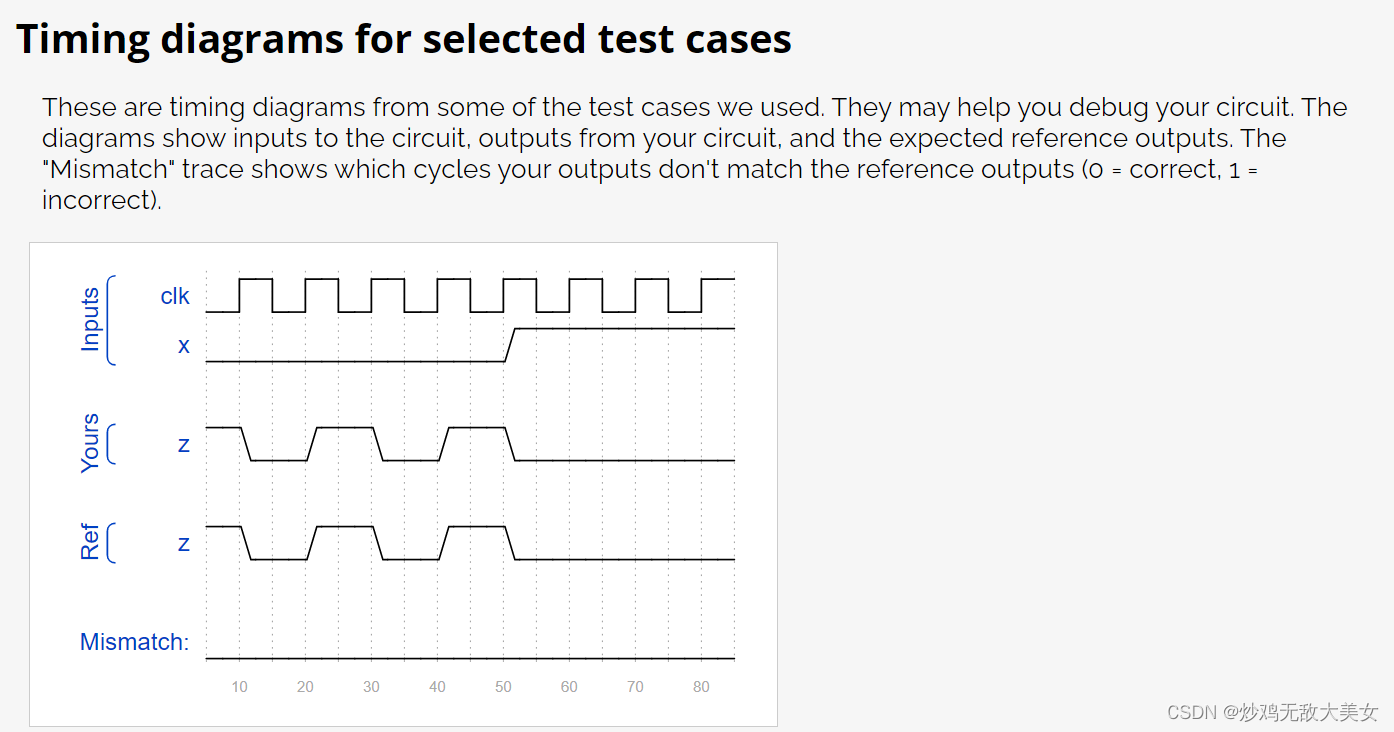This screenshot has height=732, width=1394.
Task: Click the "z" label in Yours group
Action: [x=183, y=444]
